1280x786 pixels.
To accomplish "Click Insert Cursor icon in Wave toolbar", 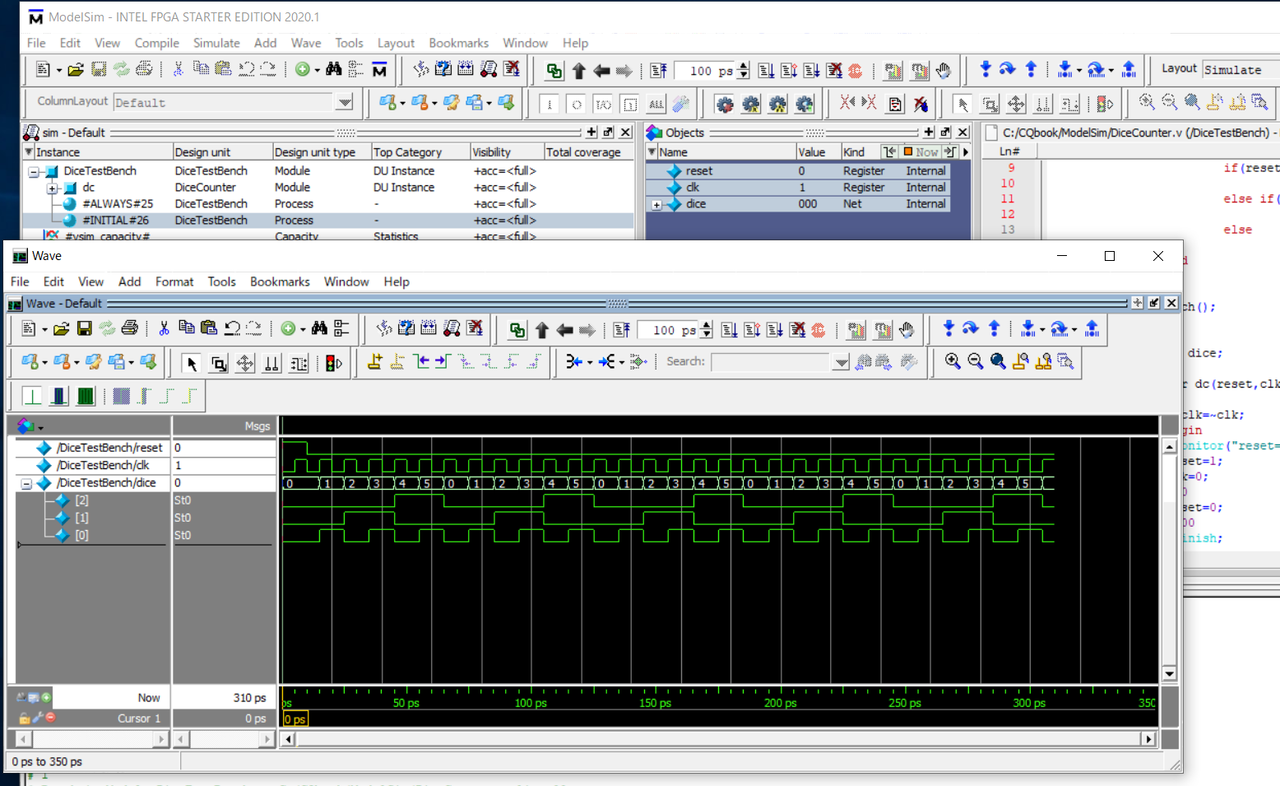I will [x=375, y=362].
